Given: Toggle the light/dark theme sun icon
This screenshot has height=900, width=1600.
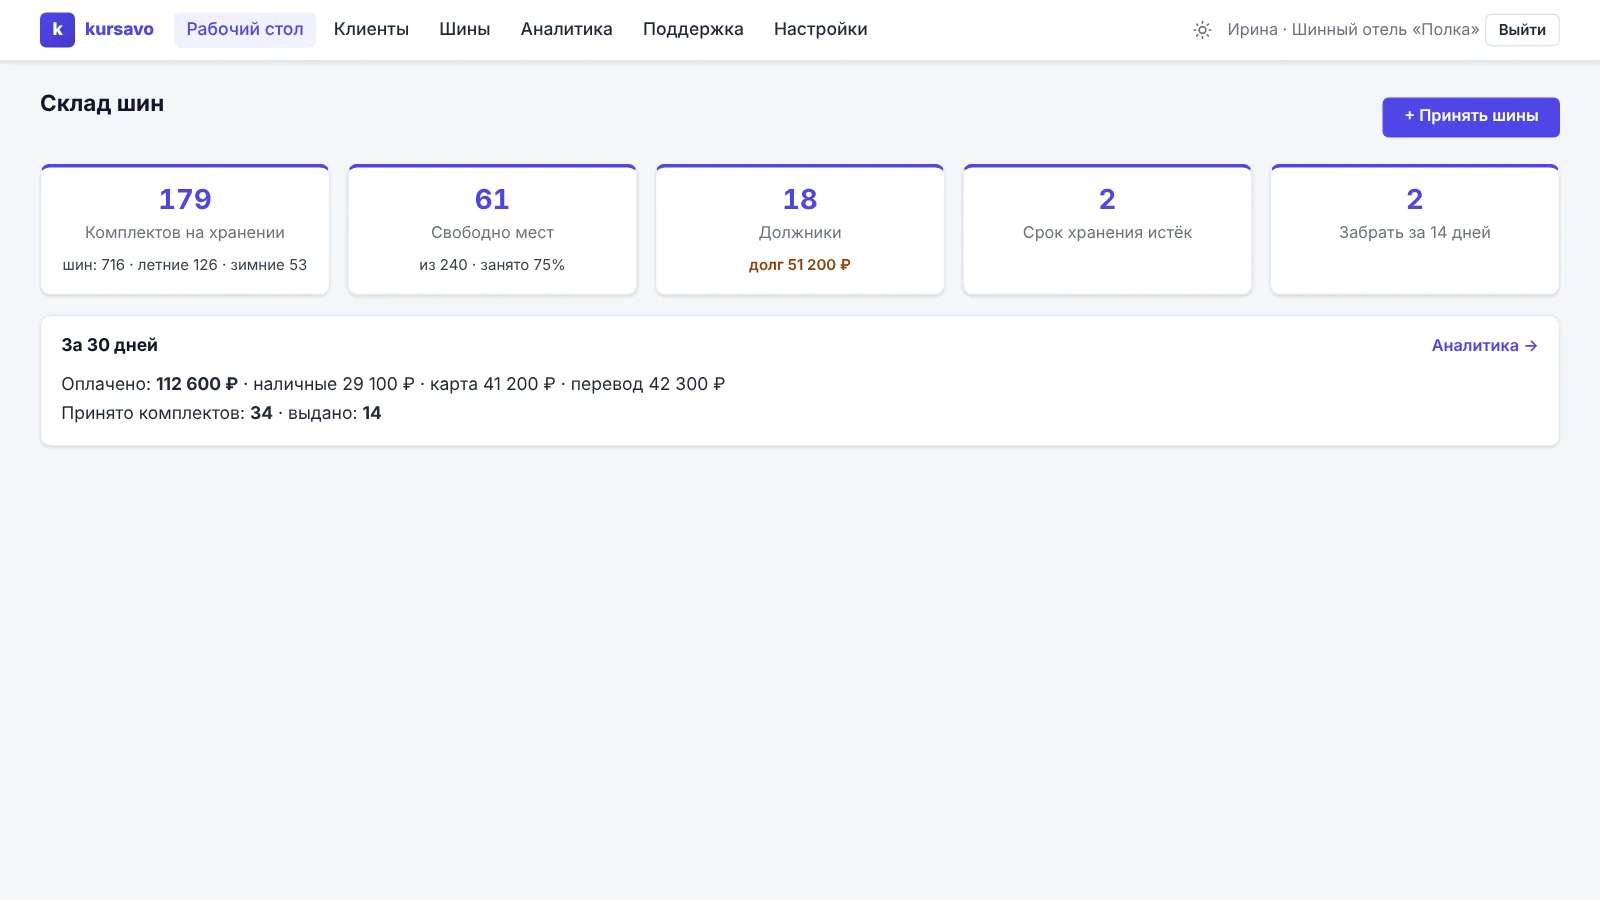Looking at the screenshot, I should 1202,30.
